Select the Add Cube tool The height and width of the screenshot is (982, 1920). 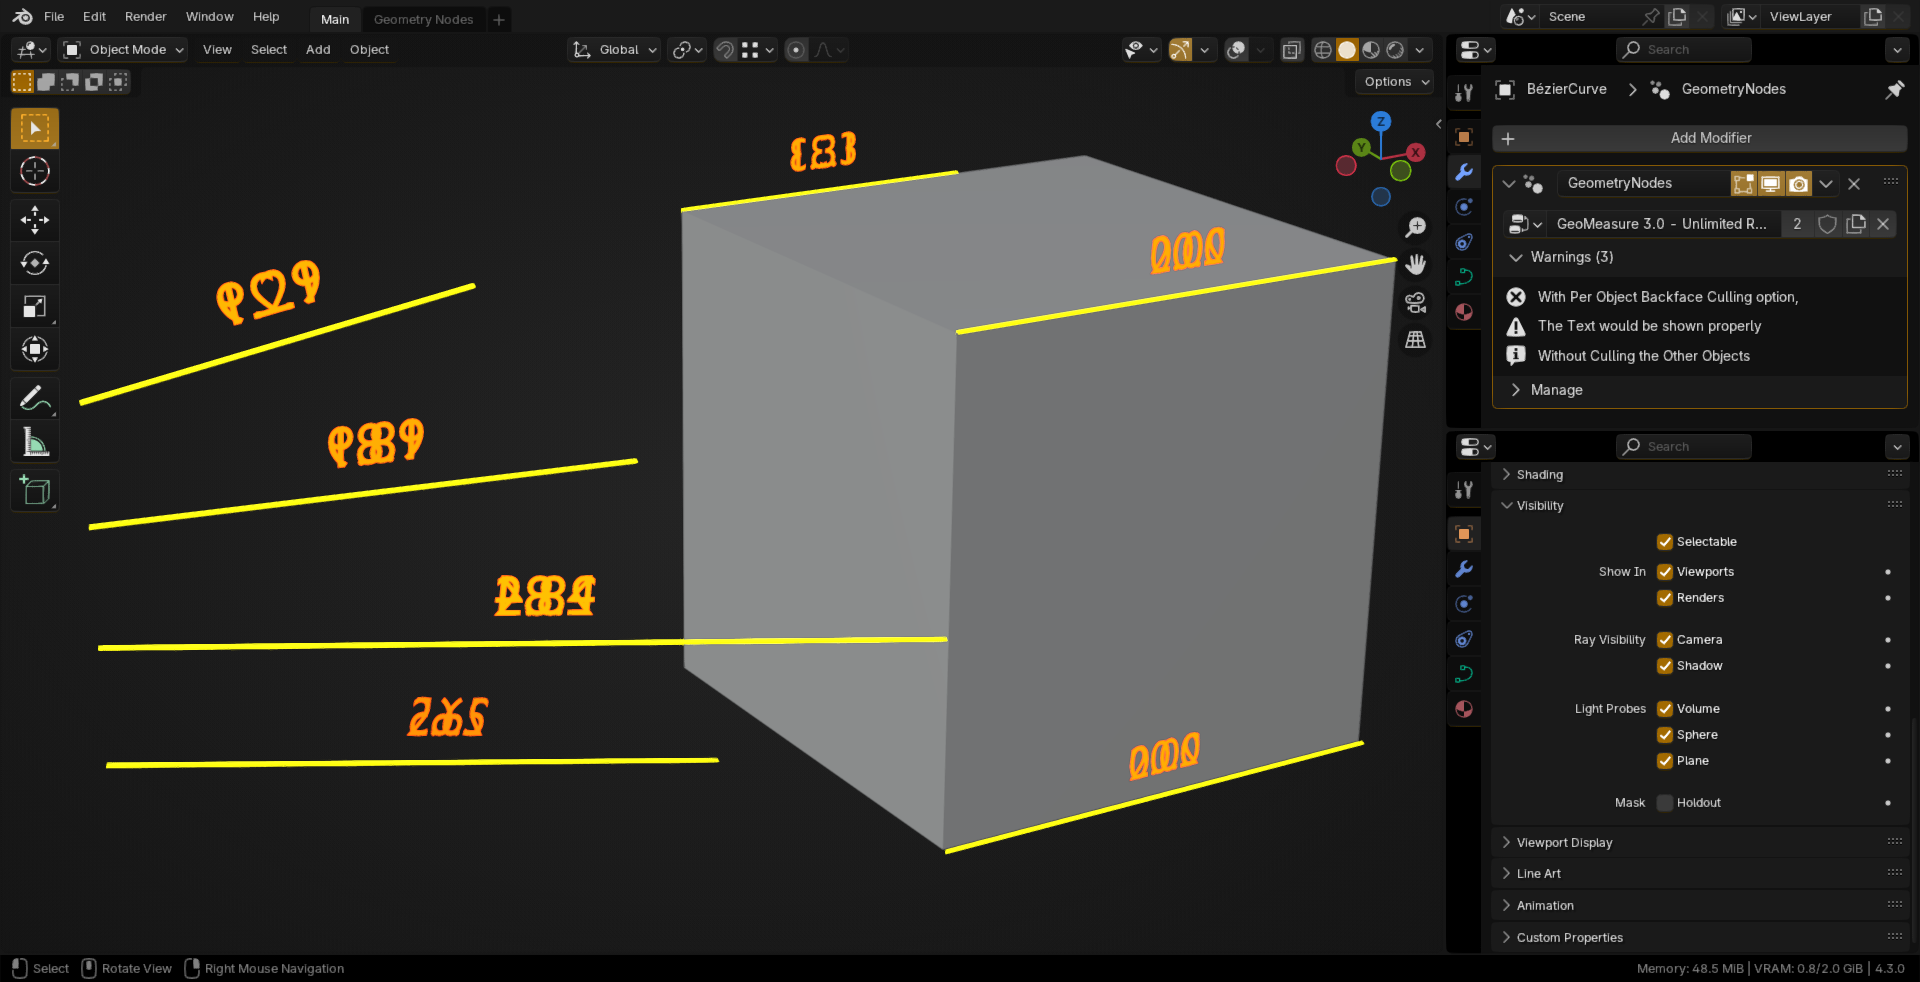pyautogui.click(x=35, y=490)
